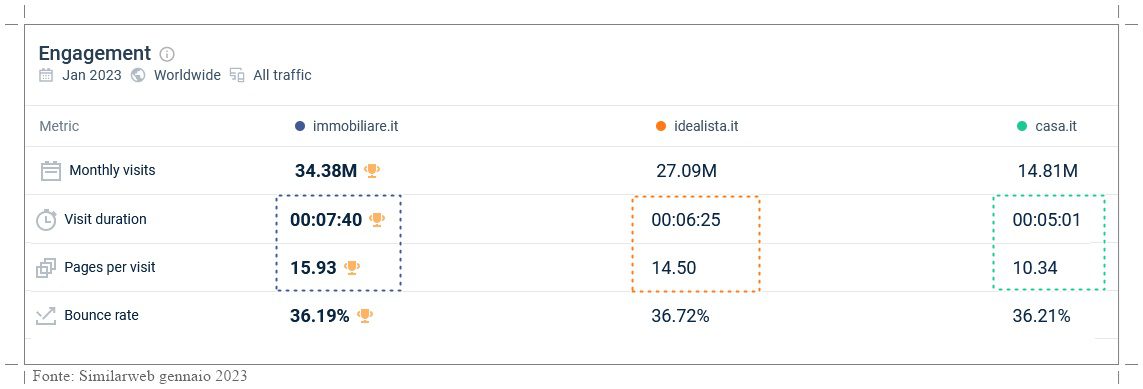
Task: Click the trophy next to 36.19%
Action: 365,315
